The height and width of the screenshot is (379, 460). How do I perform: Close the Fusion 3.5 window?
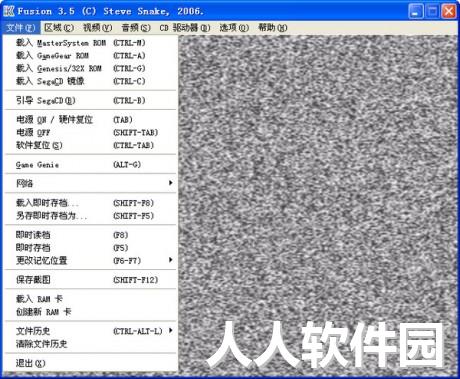449,11
